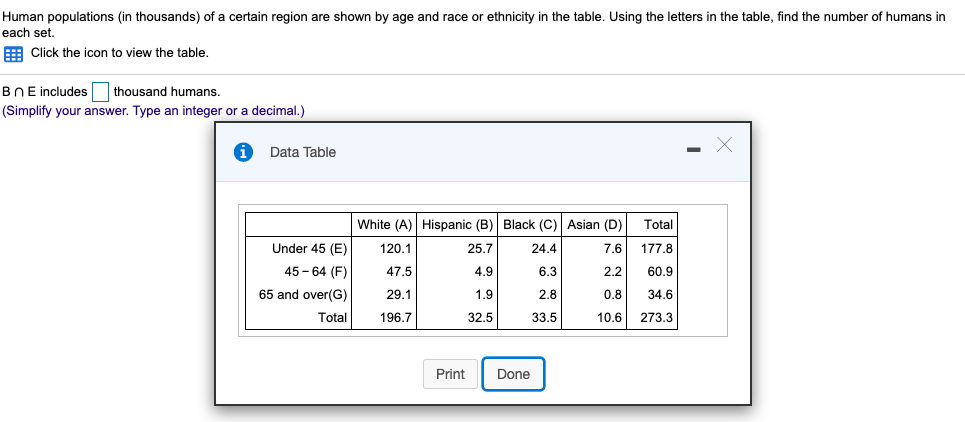Select the Hispanic (B) column header
The height and width of the screenshot is (422, 965).
(x=457, y=225)
